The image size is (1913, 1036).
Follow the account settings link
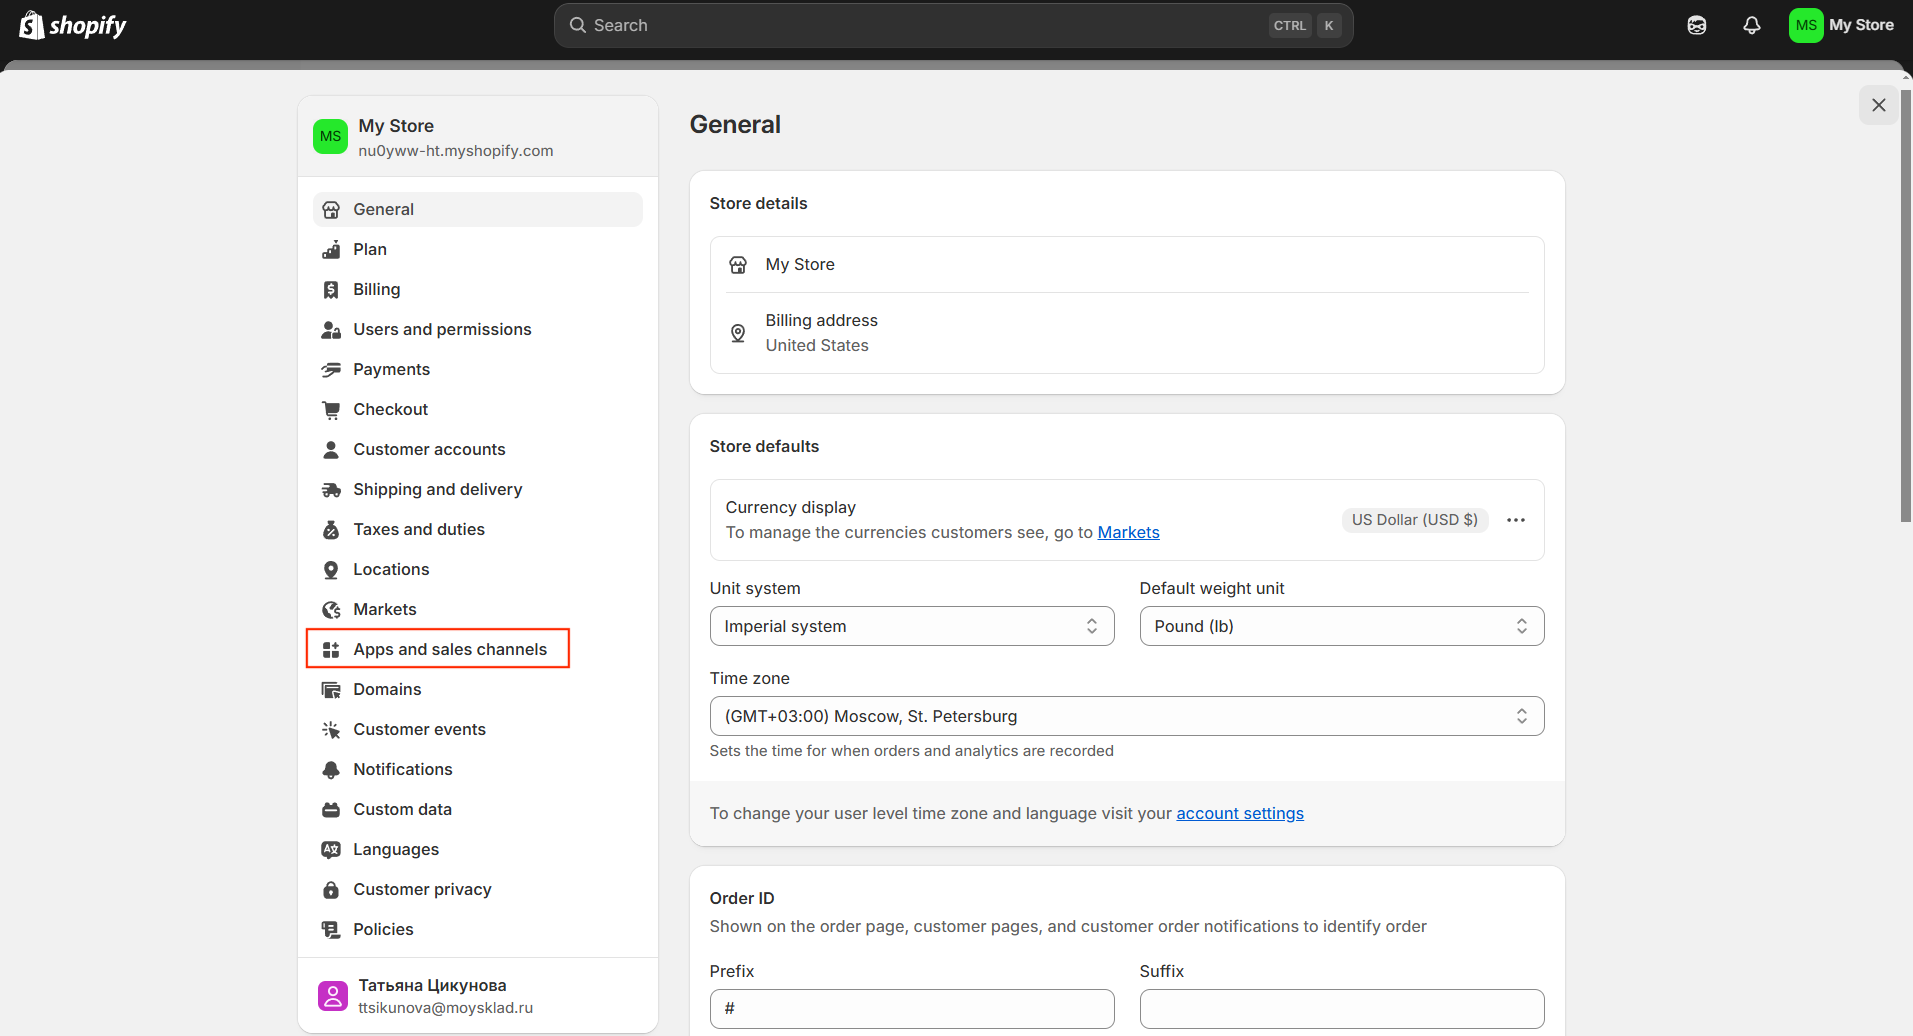coord(1240,813)
